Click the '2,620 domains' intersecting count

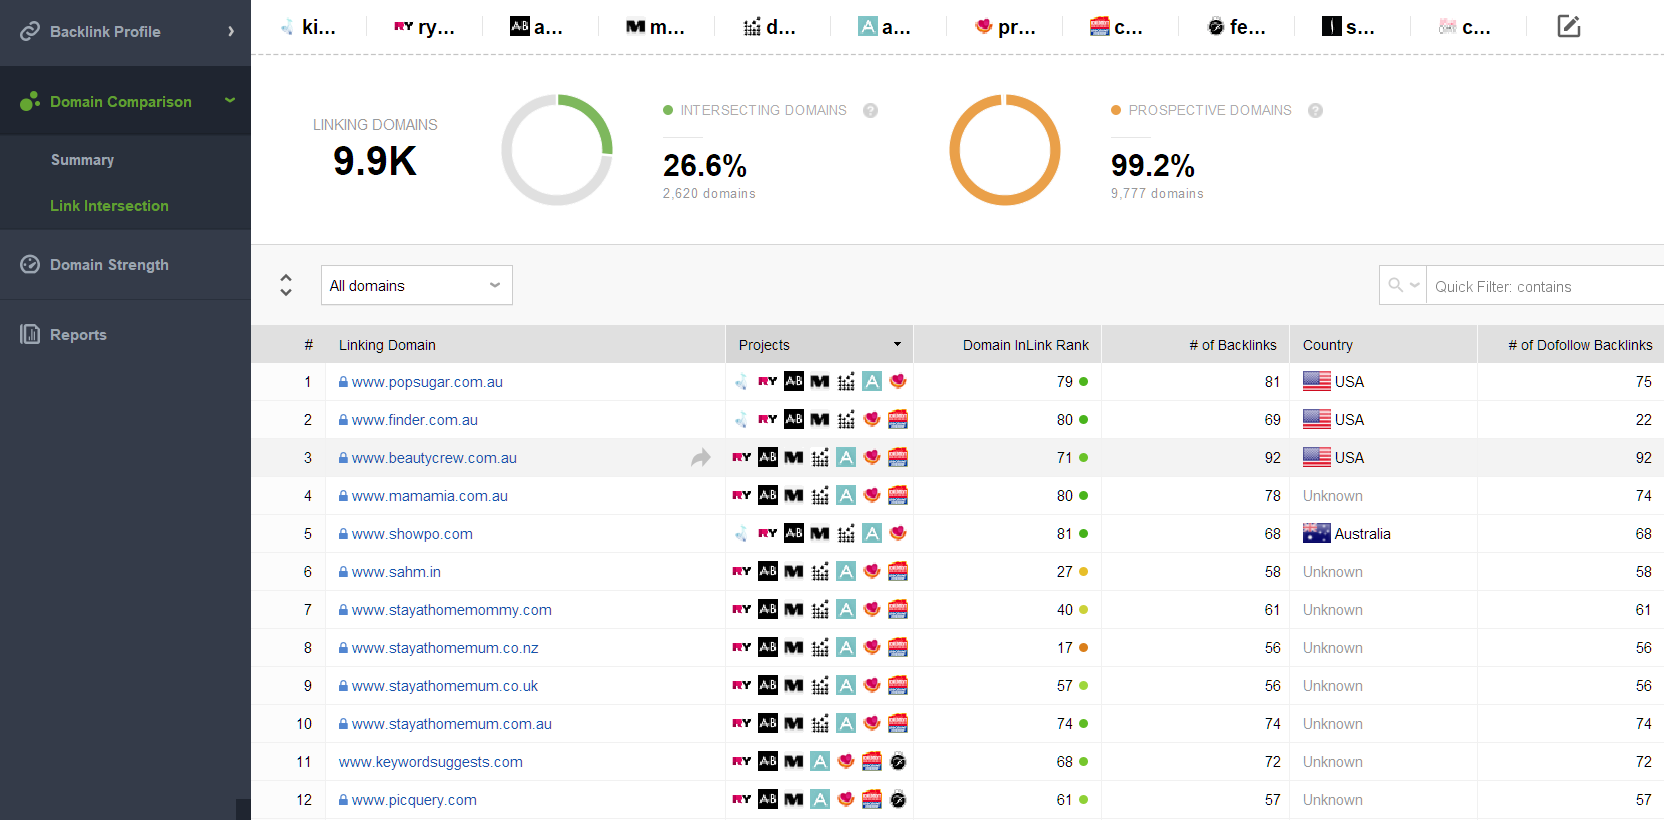point(709,194)
